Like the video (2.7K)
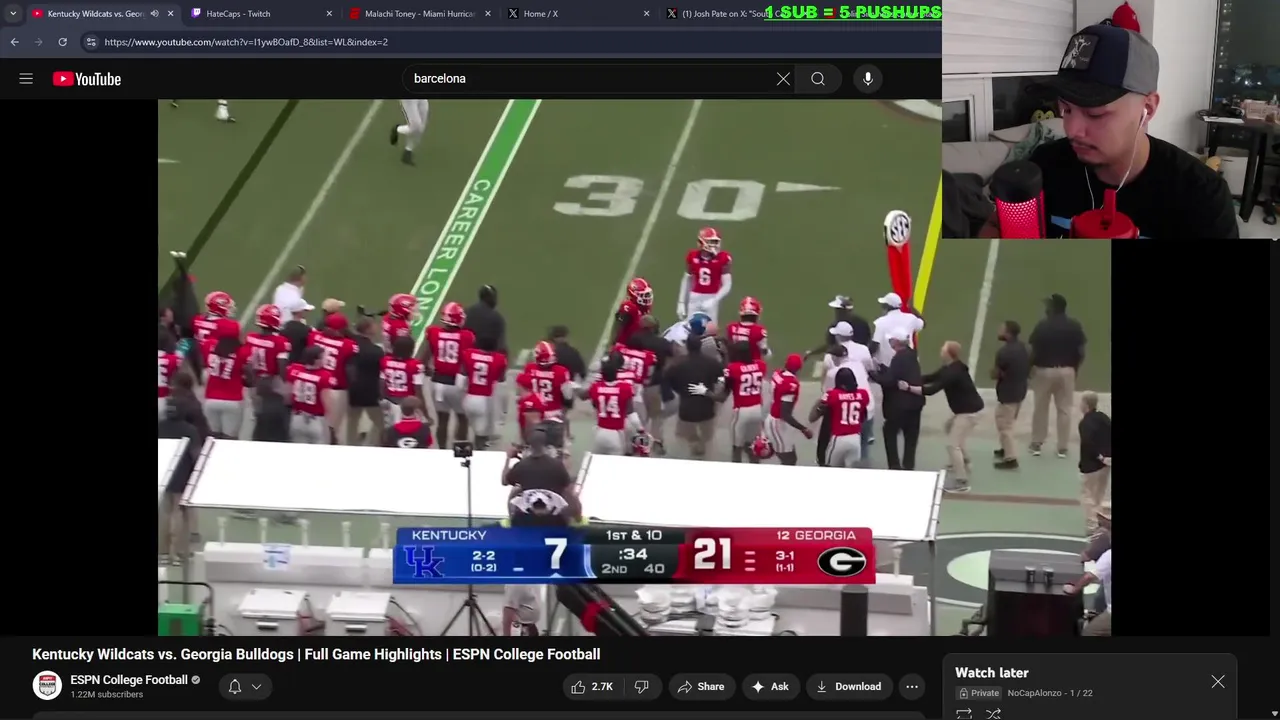The width and height of the screenshot is (1280, 720). pos(591,686)
